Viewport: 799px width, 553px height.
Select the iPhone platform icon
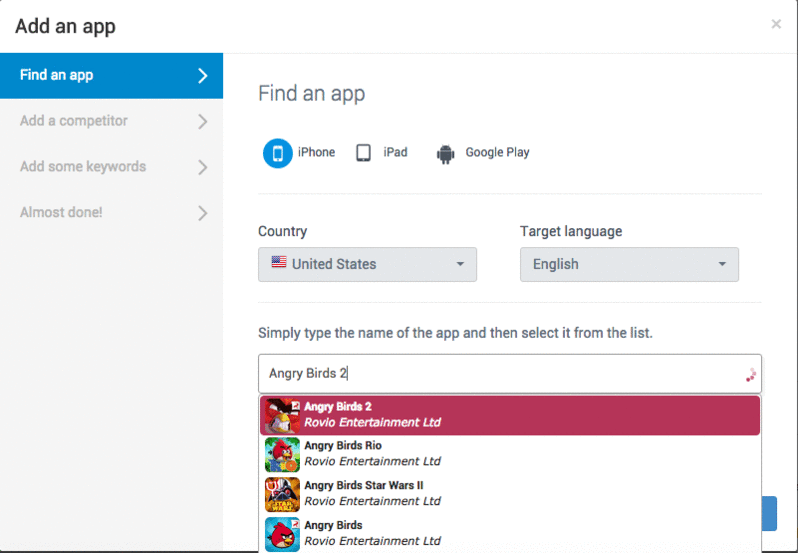(x=278, y=153)
